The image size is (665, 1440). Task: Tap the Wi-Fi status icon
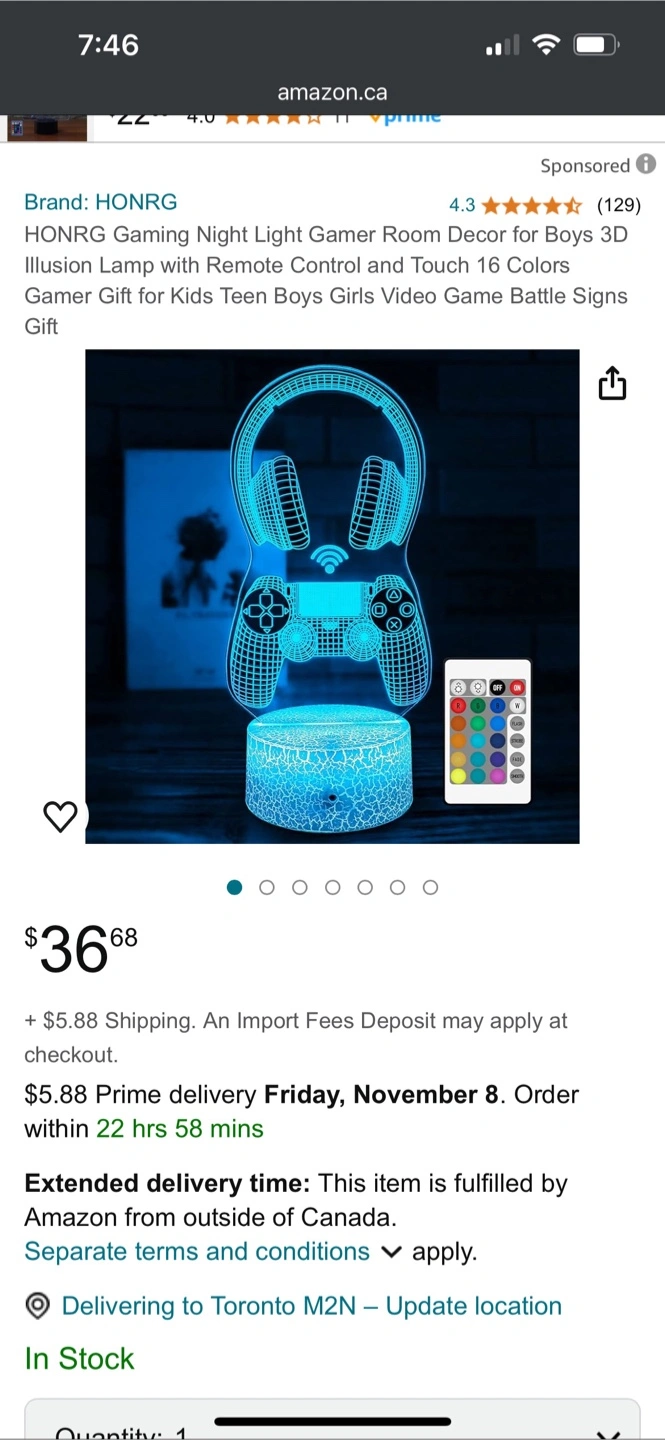point(545,45)
